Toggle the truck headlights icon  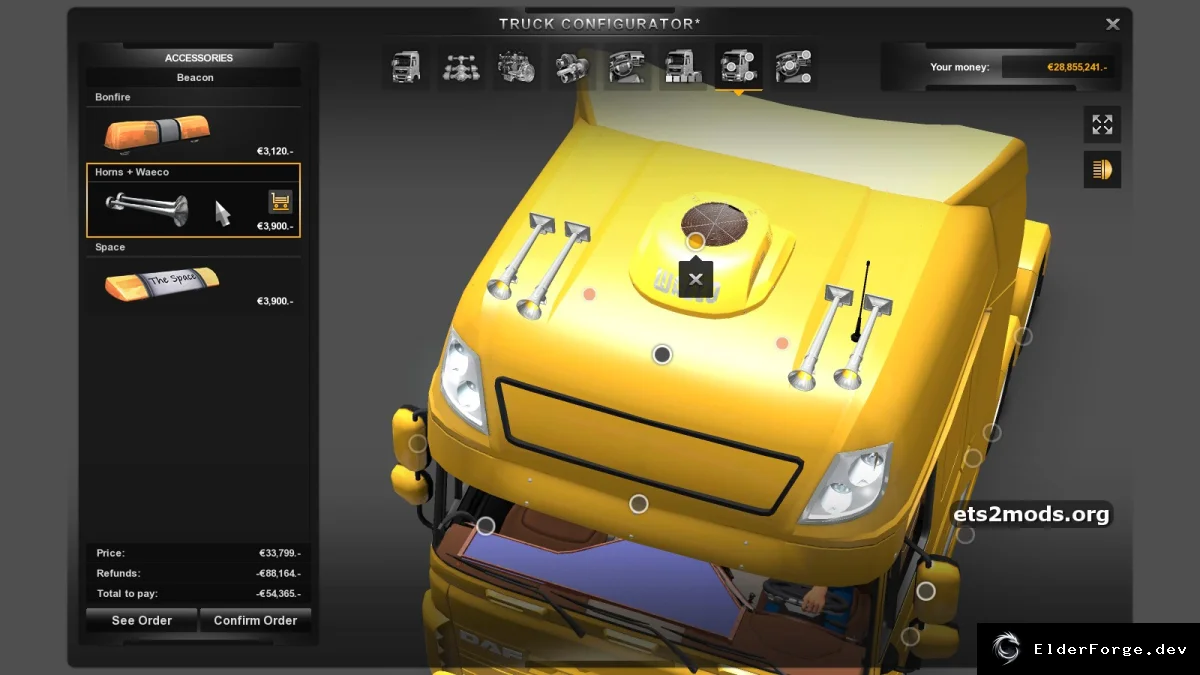tap(1102, 169)
